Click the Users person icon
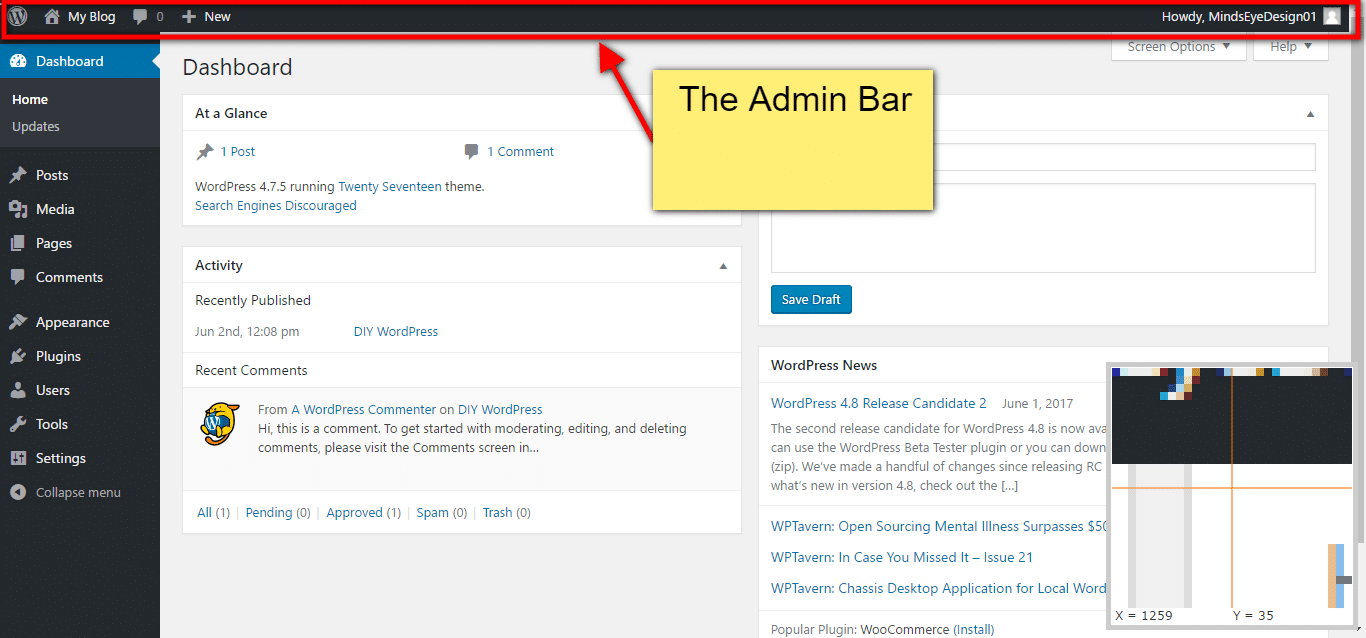 (x=18, y=390)
